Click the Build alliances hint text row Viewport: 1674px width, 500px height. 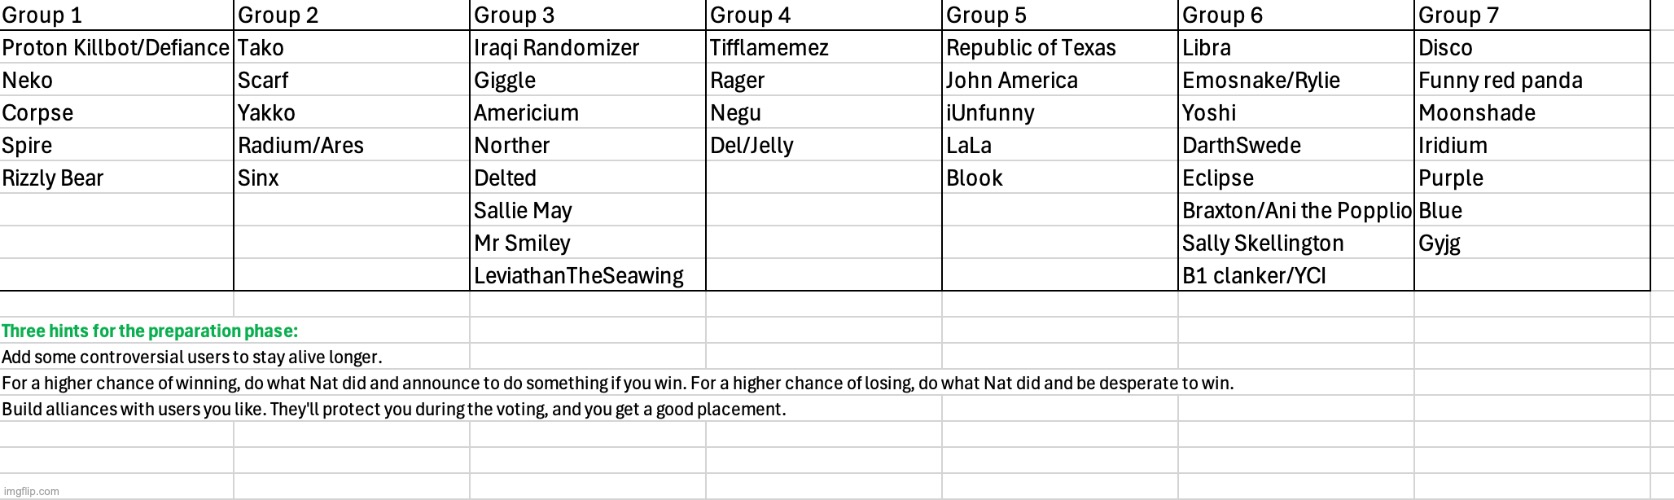pos(394,409)
